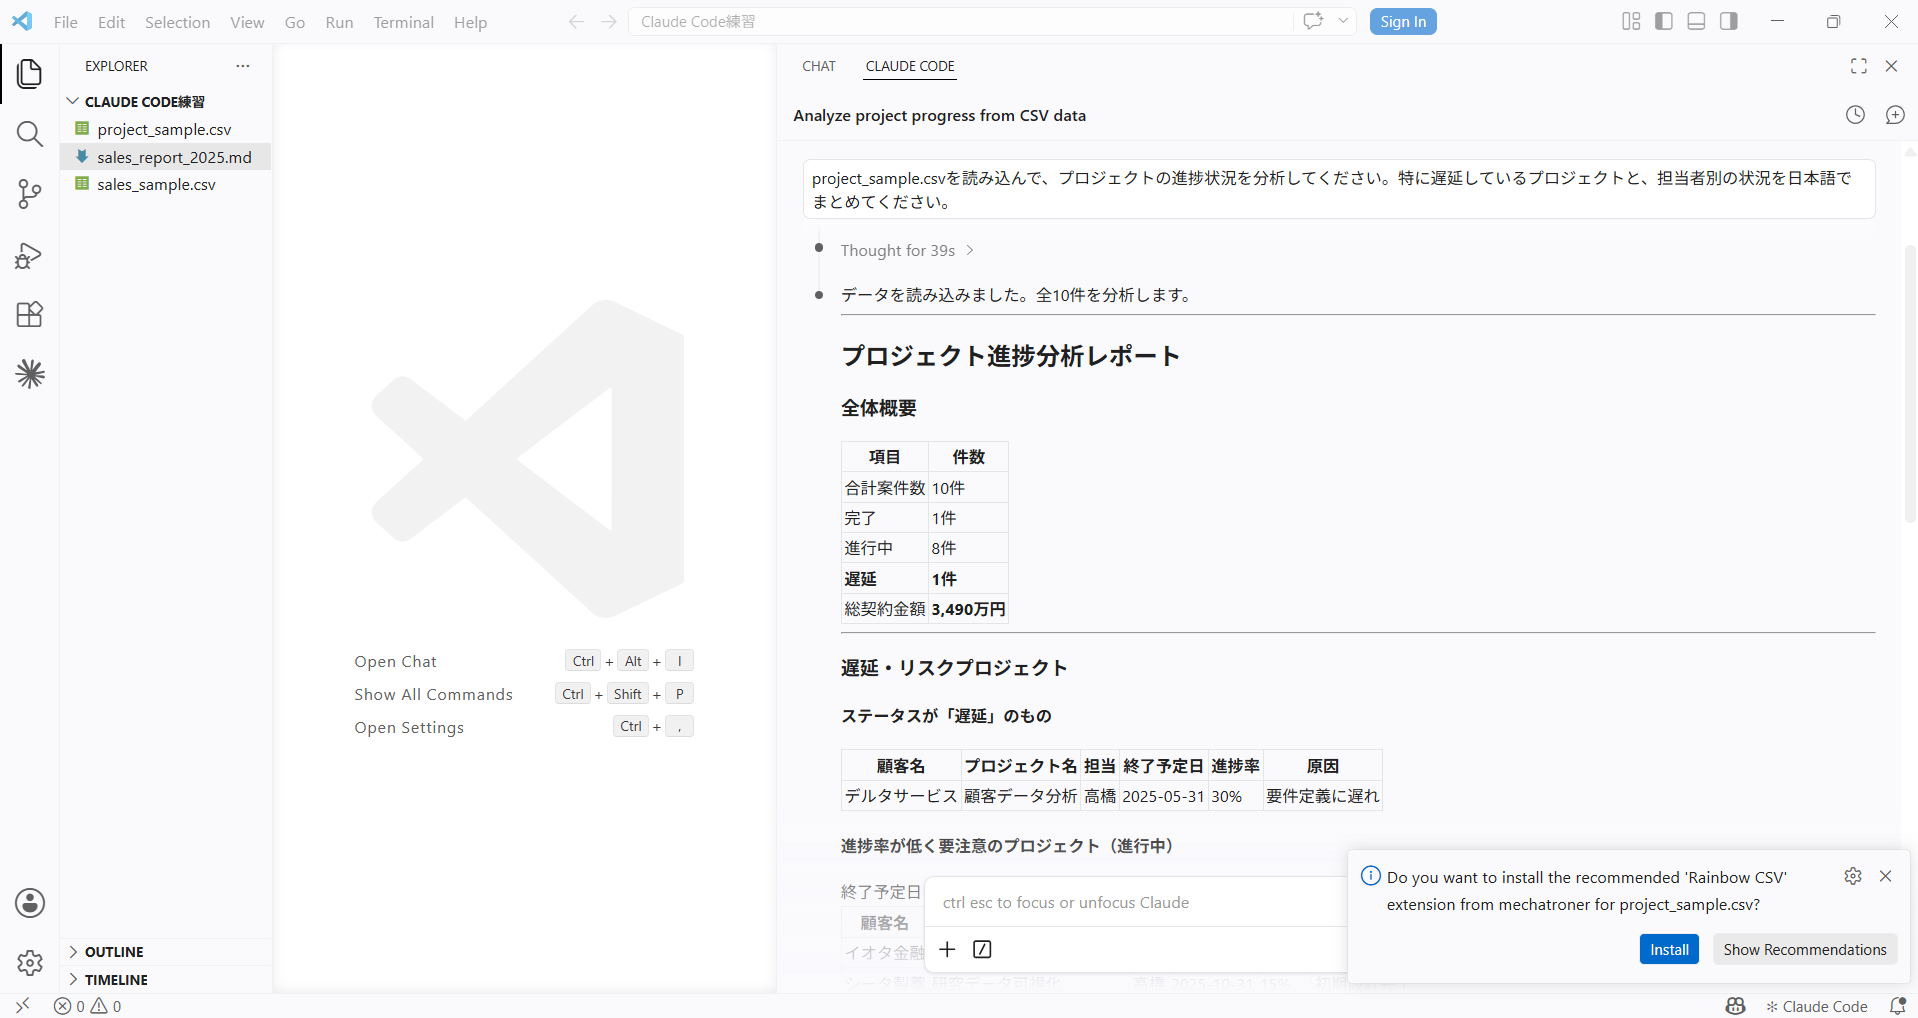This screenshot has width=1918, height=1018.
Task: Open sales_sample.csv file
Action: [166, 184]
